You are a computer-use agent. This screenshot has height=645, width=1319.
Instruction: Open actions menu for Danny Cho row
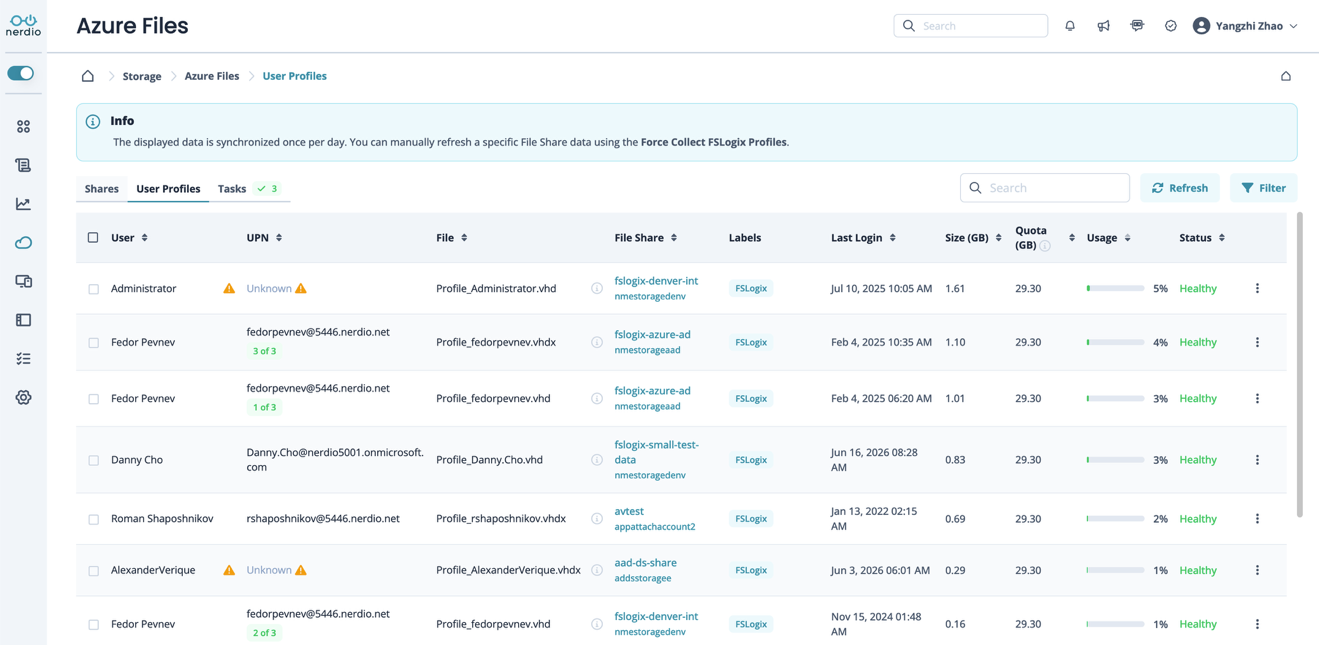[x=1257, y=460]
